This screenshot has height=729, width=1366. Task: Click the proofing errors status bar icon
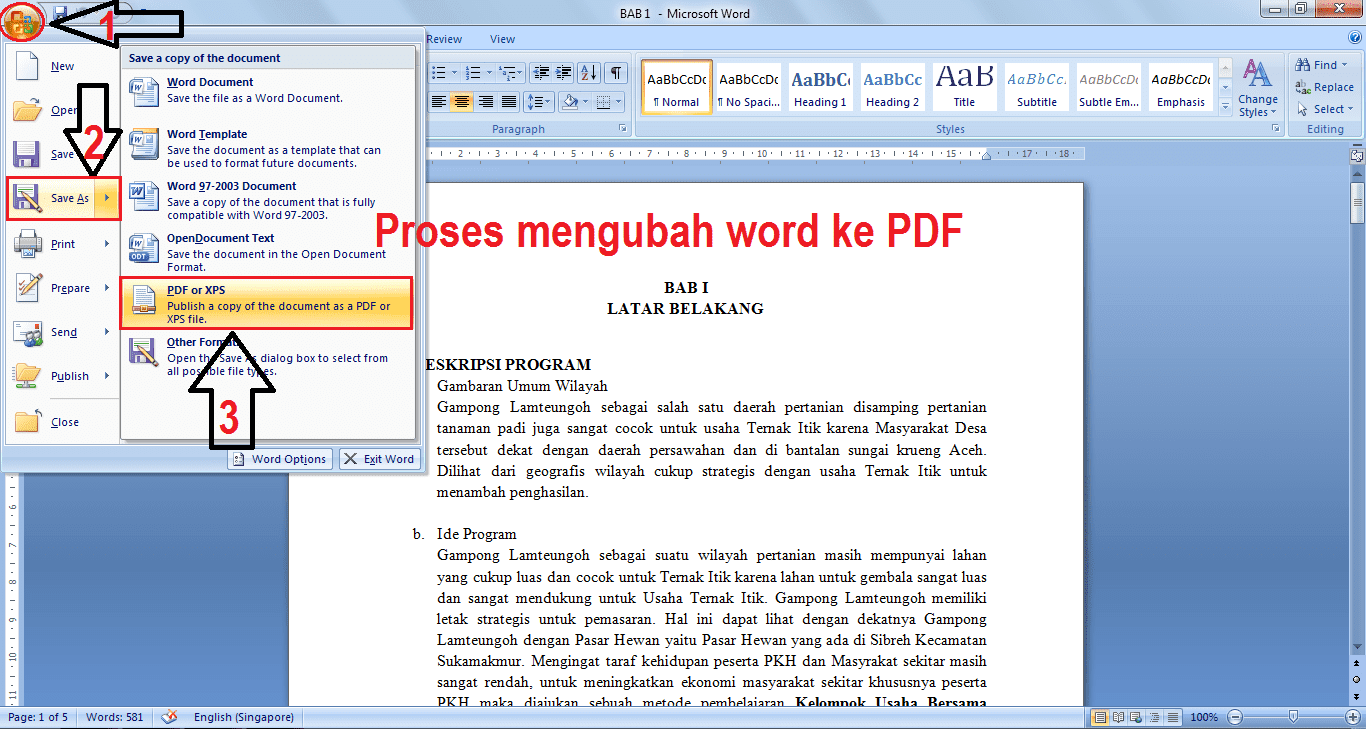170,717
